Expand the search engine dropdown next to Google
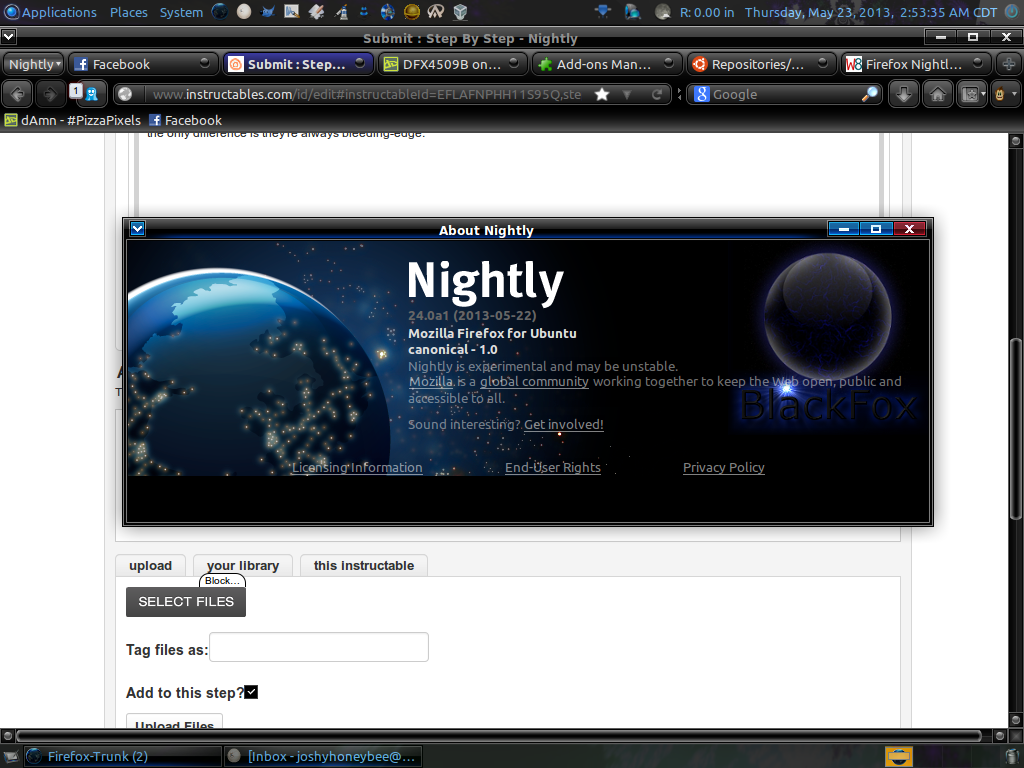Image resolution: width=1024 pixels, height=768 pixels. (703, 95)
